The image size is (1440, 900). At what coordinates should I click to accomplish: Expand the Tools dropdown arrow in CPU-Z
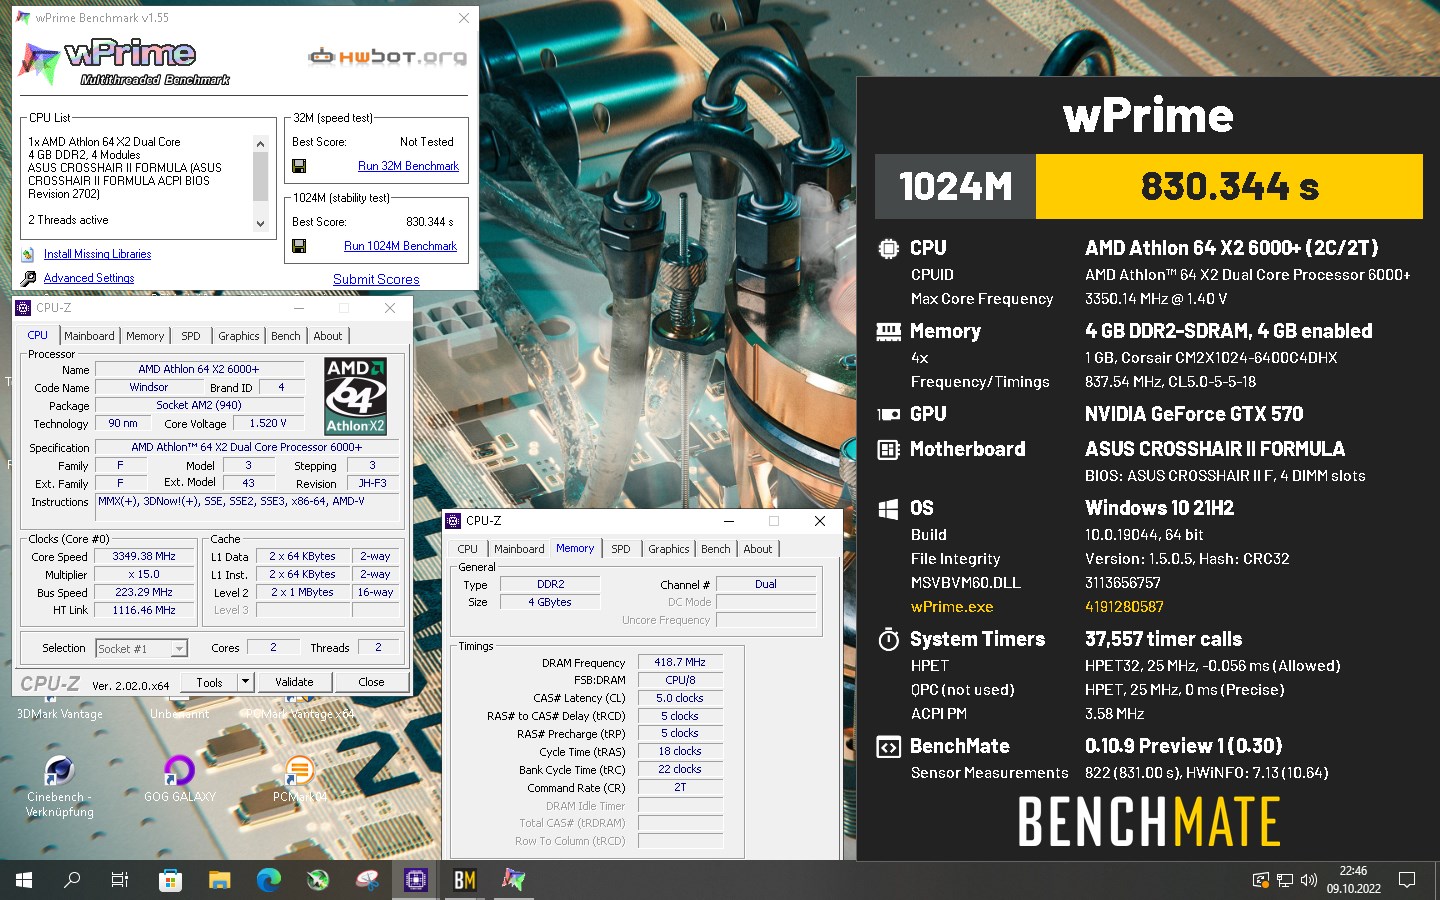click(x=245, y=682)
